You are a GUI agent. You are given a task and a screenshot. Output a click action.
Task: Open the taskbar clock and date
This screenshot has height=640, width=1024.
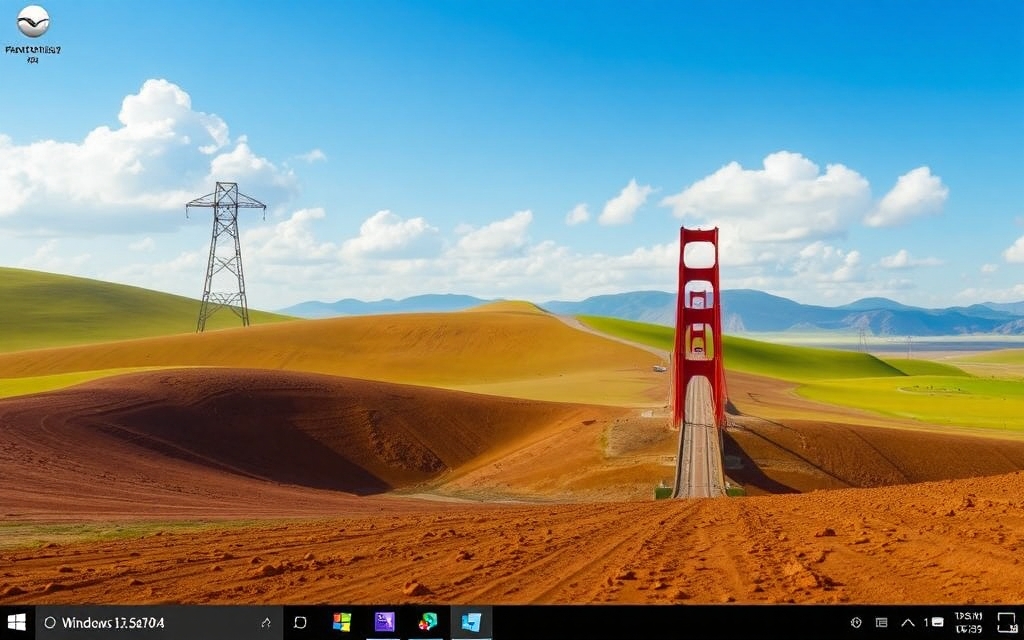pyautogui.click(x=968, y=622)
